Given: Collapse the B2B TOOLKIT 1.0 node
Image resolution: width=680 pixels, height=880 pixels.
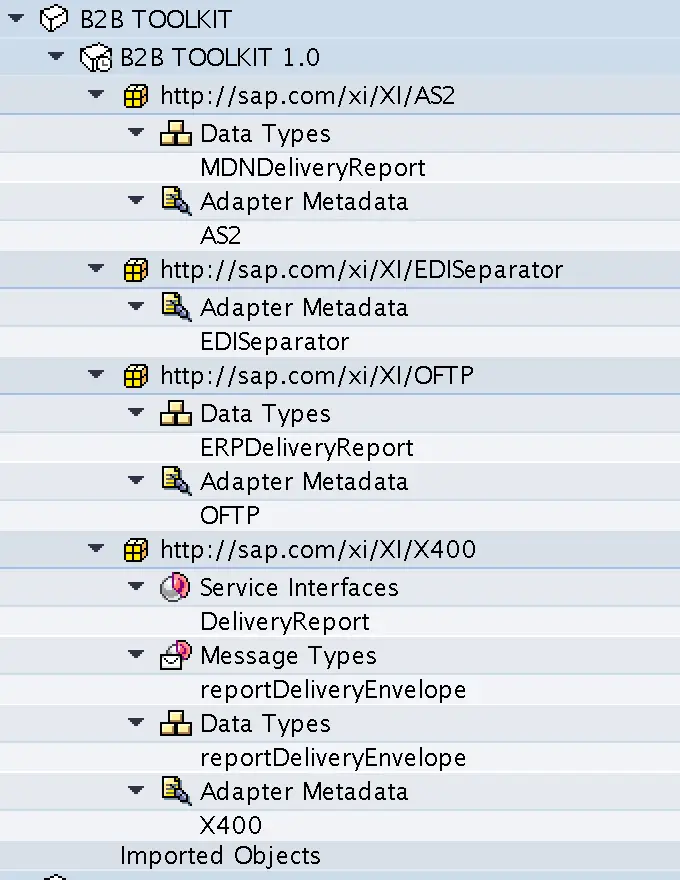Looking at the screenshot, I should click(x=56, y=56).
